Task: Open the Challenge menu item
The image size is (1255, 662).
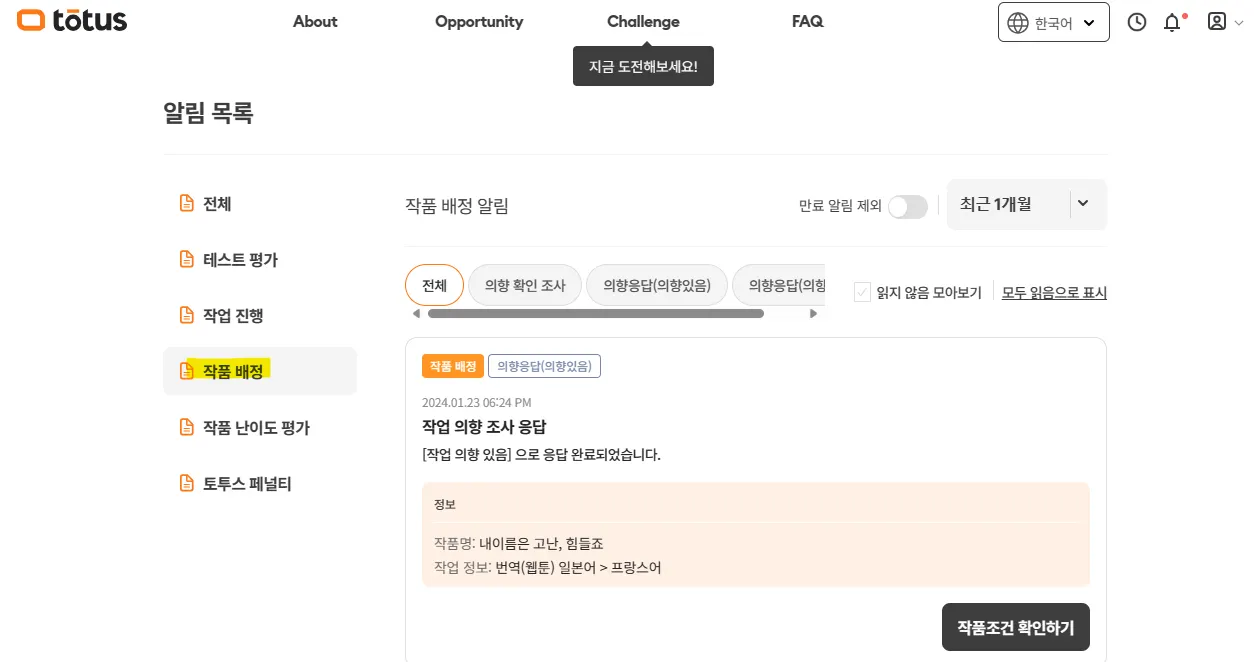Action: point(643,21)
